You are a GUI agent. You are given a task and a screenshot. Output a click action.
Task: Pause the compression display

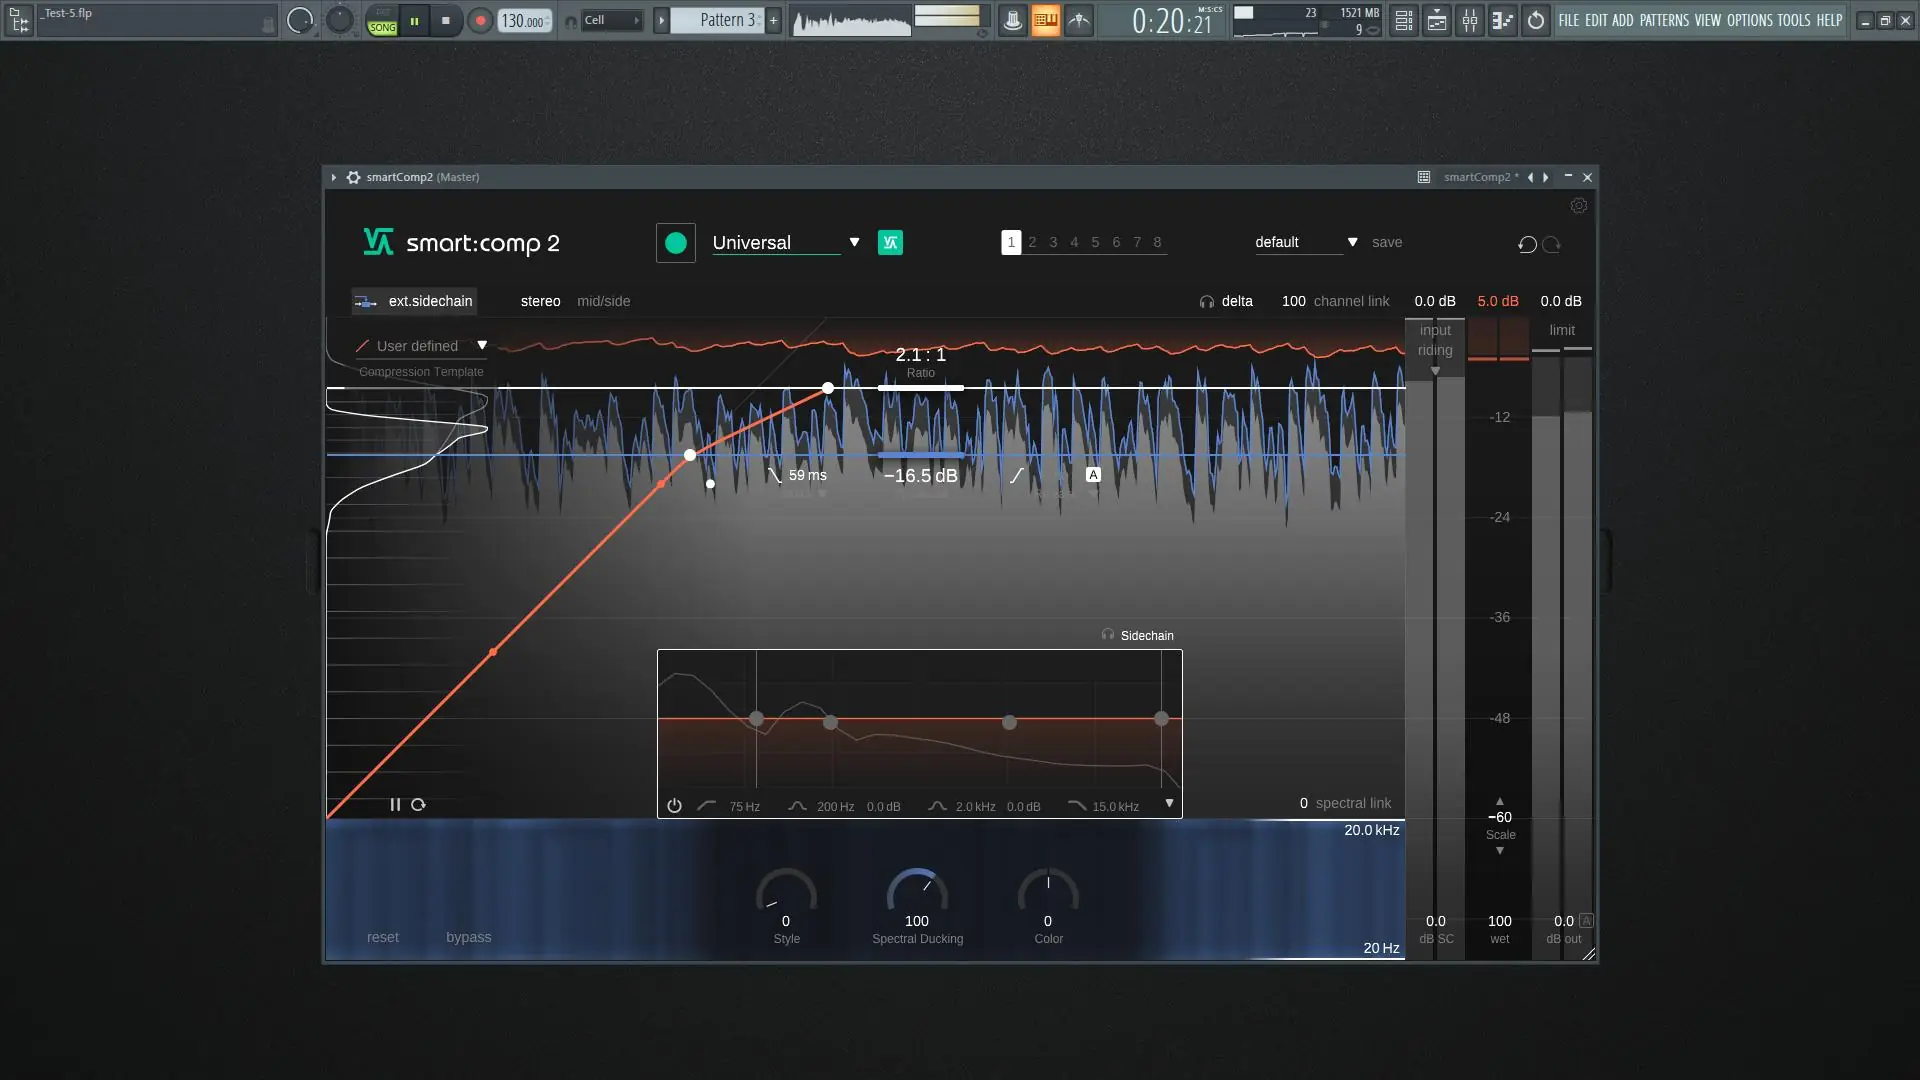(395, 805)
